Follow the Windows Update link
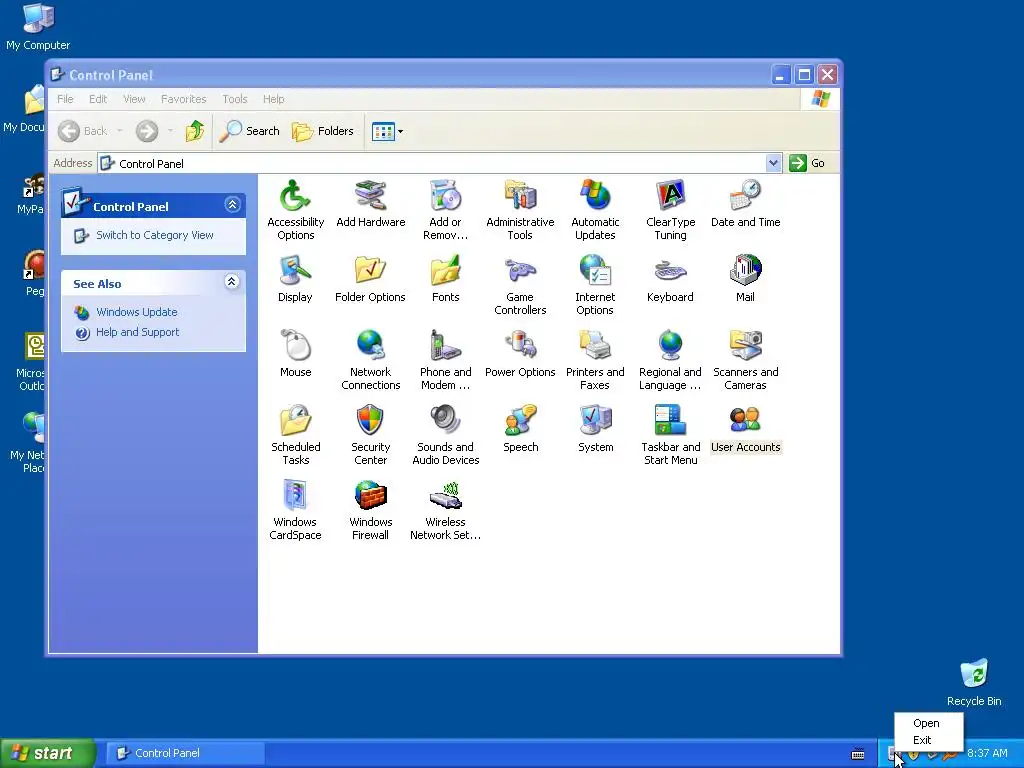This screenshot has width=1024, height=768. point(136,312)
